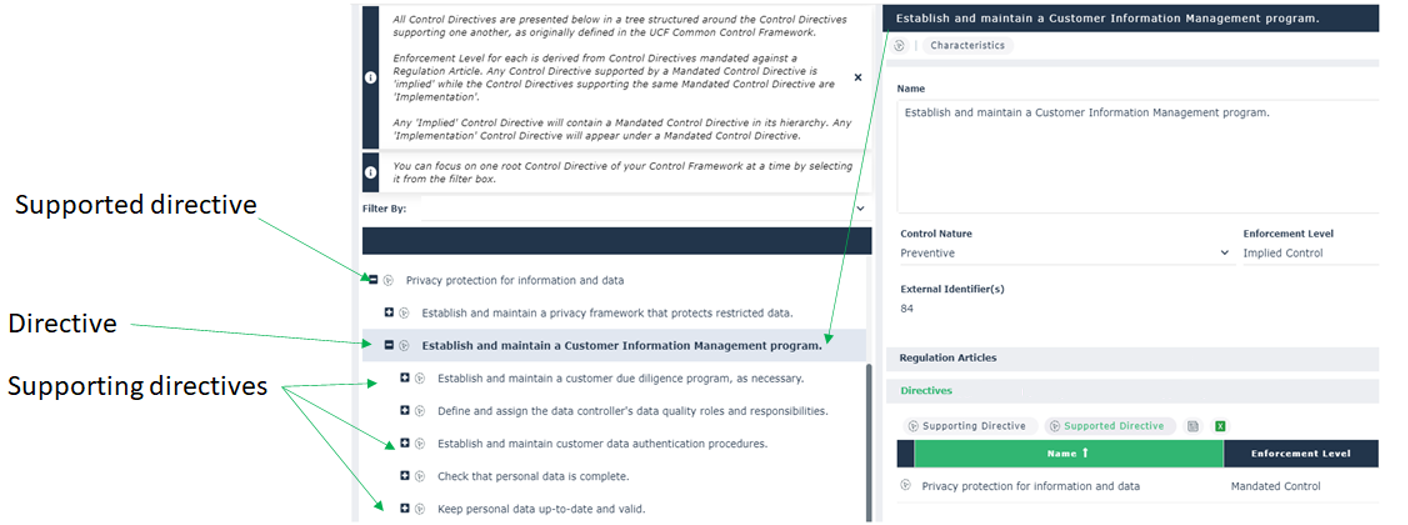Click directive icon next to Check that personal data
The width and height of the screenshot is (1408, 525).
point(420,477)
